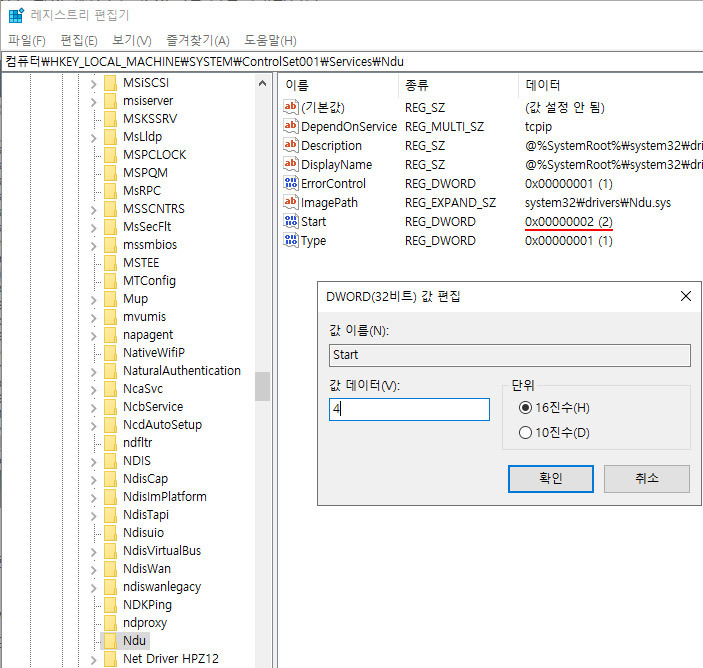Click the MSiSCSI folder icon

pyautogui.click(x=110, y=83)
